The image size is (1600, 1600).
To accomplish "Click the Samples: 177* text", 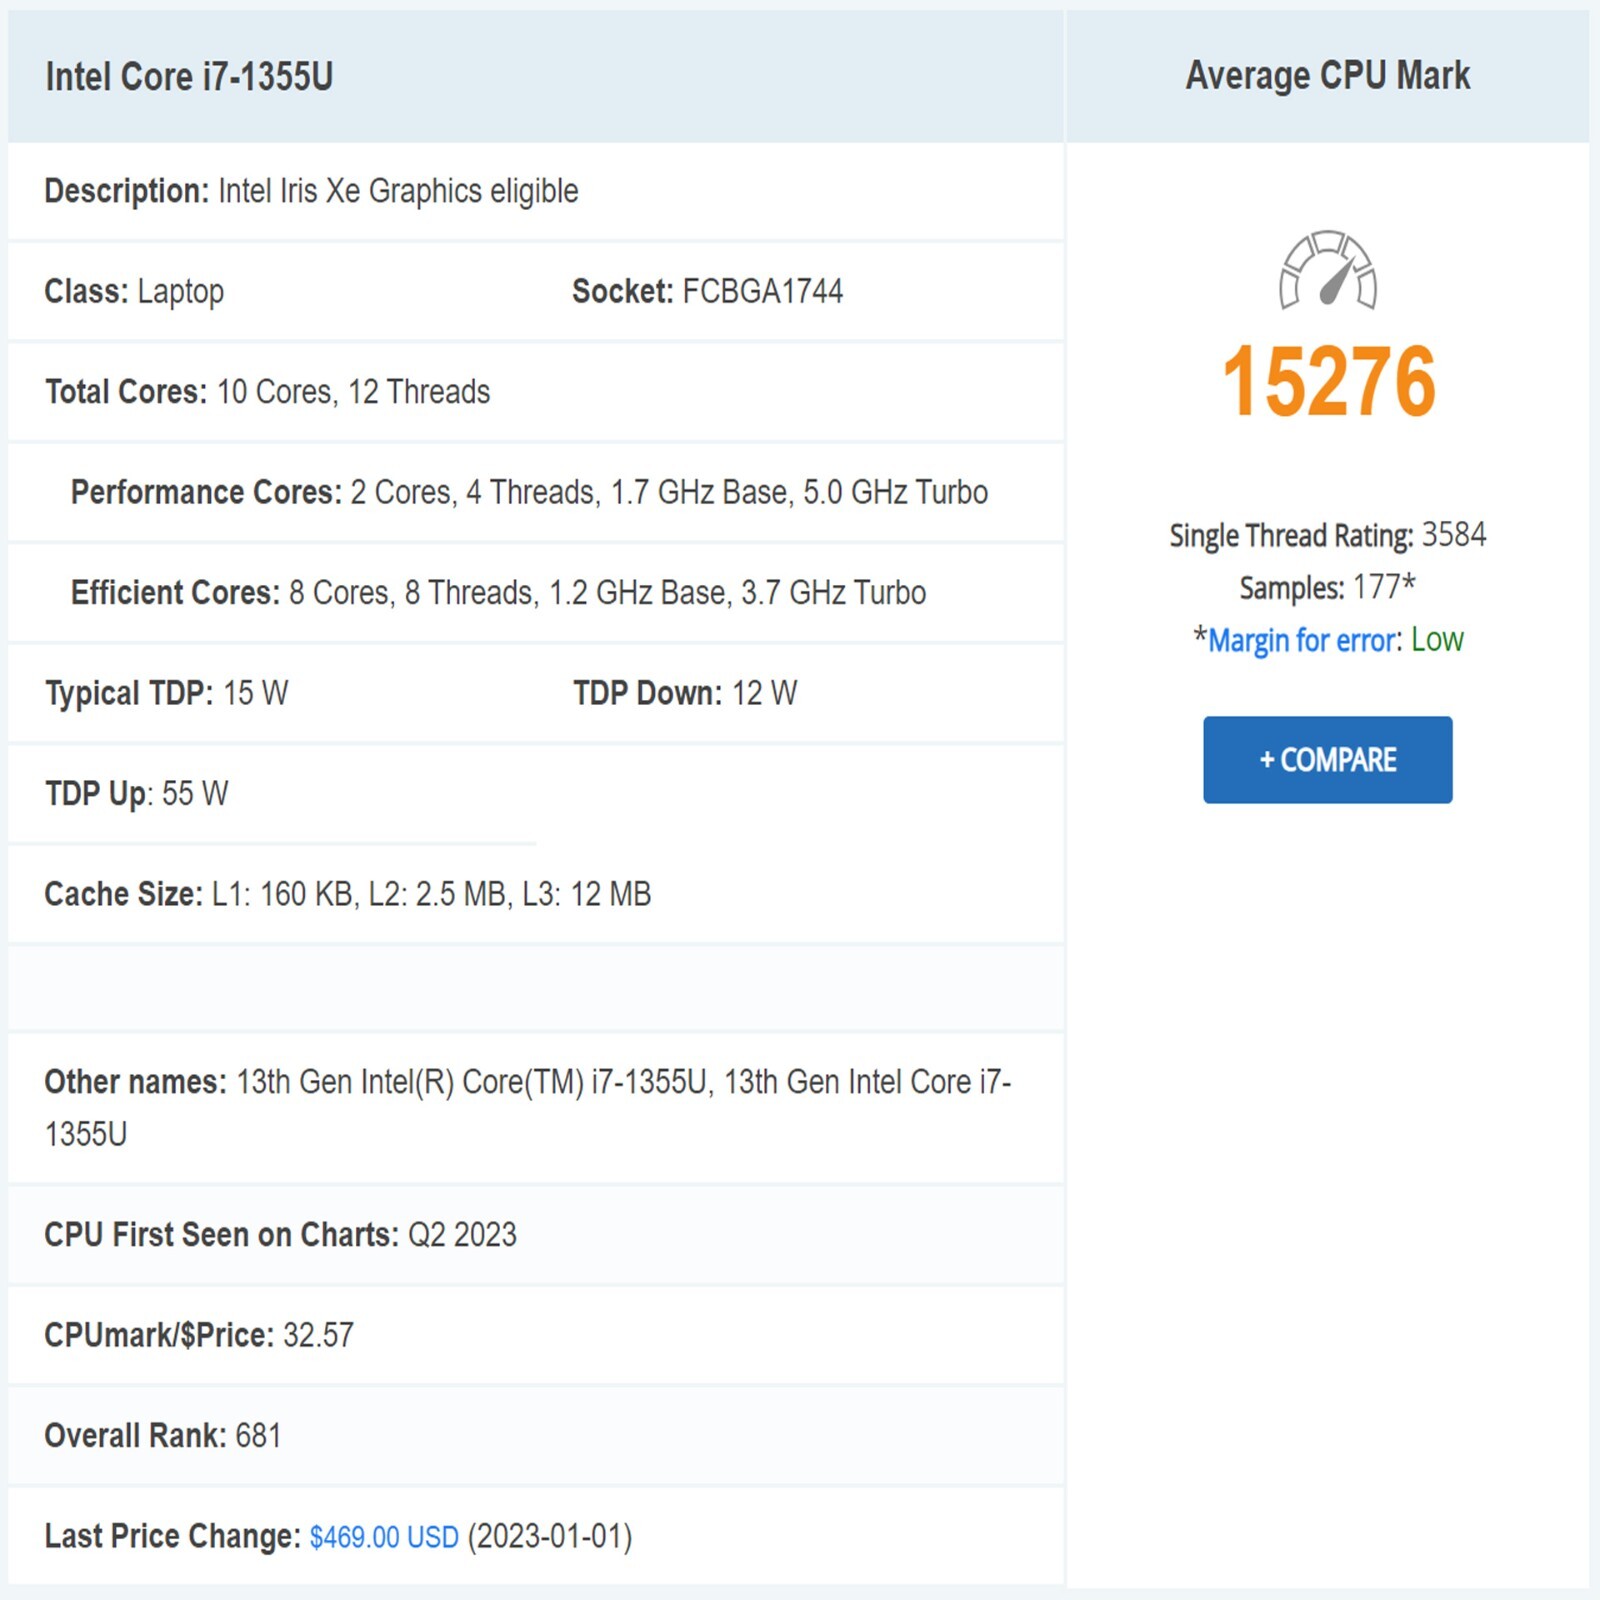I will pyautogui.click(x=1328, y=587).
